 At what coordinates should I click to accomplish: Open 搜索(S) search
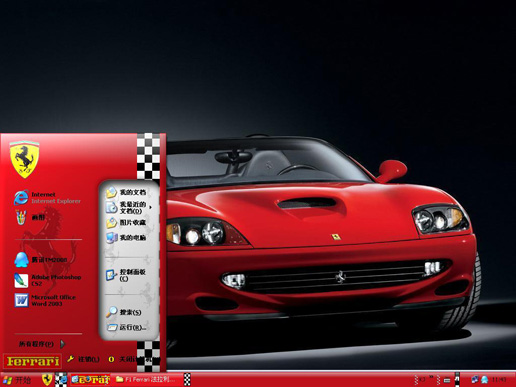125,312
